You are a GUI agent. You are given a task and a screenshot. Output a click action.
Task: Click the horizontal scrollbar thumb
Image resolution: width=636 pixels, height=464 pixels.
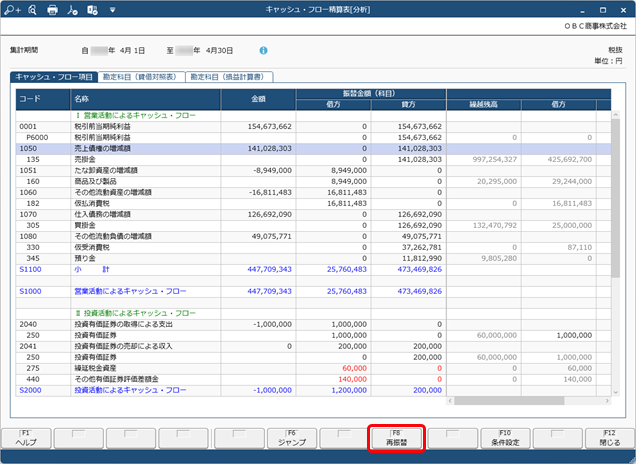point(509,401)
